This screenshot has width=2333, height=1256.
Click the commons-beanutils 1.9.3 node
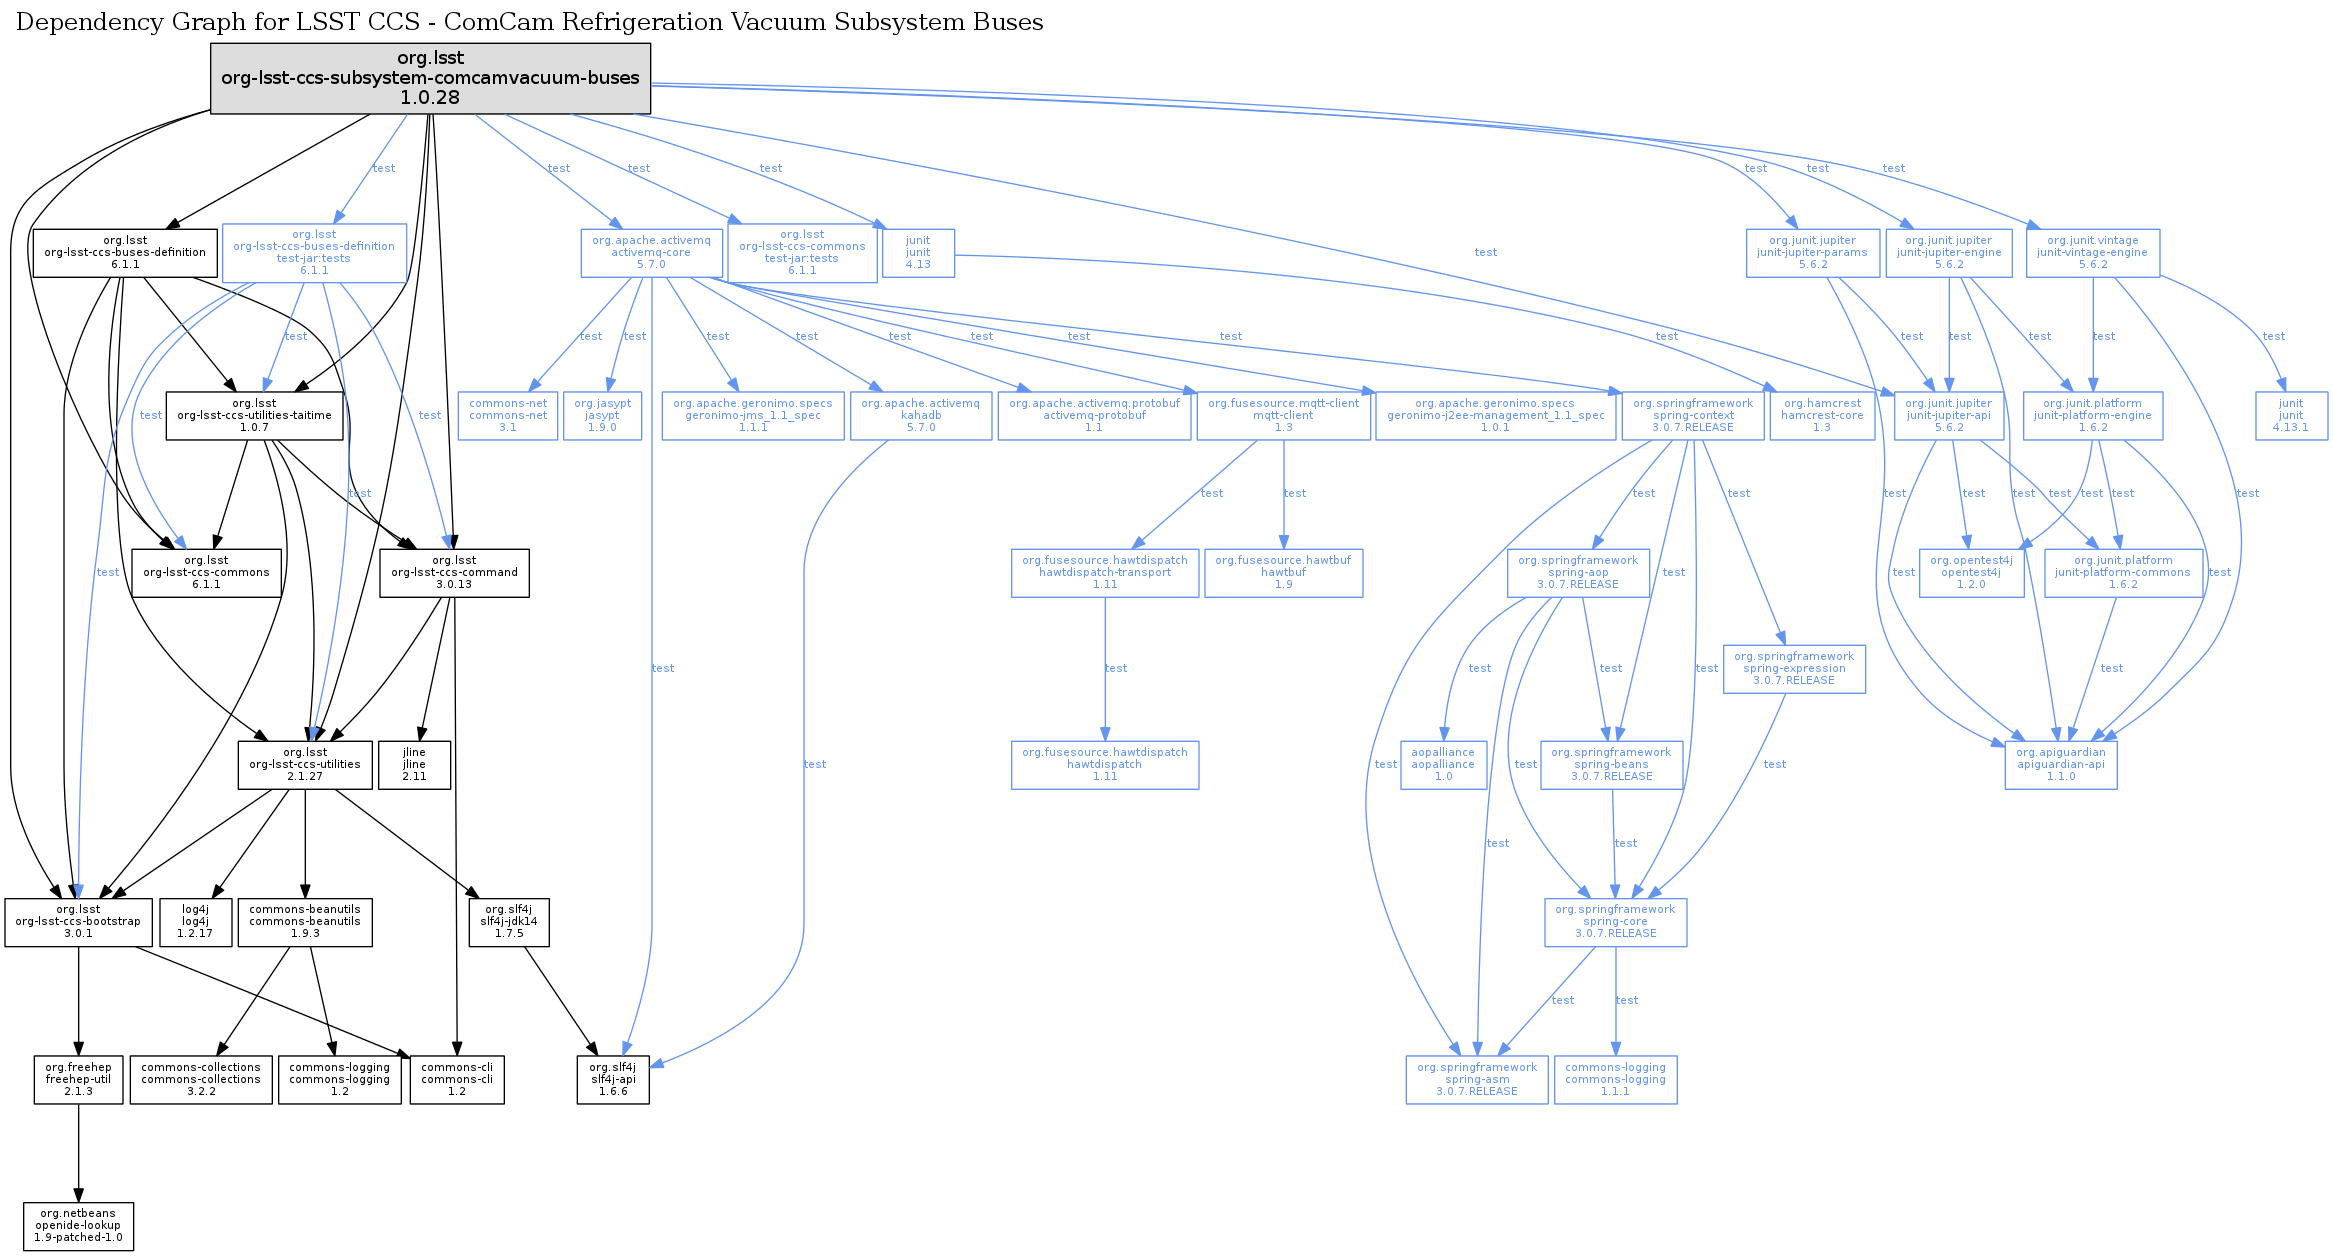305,922
